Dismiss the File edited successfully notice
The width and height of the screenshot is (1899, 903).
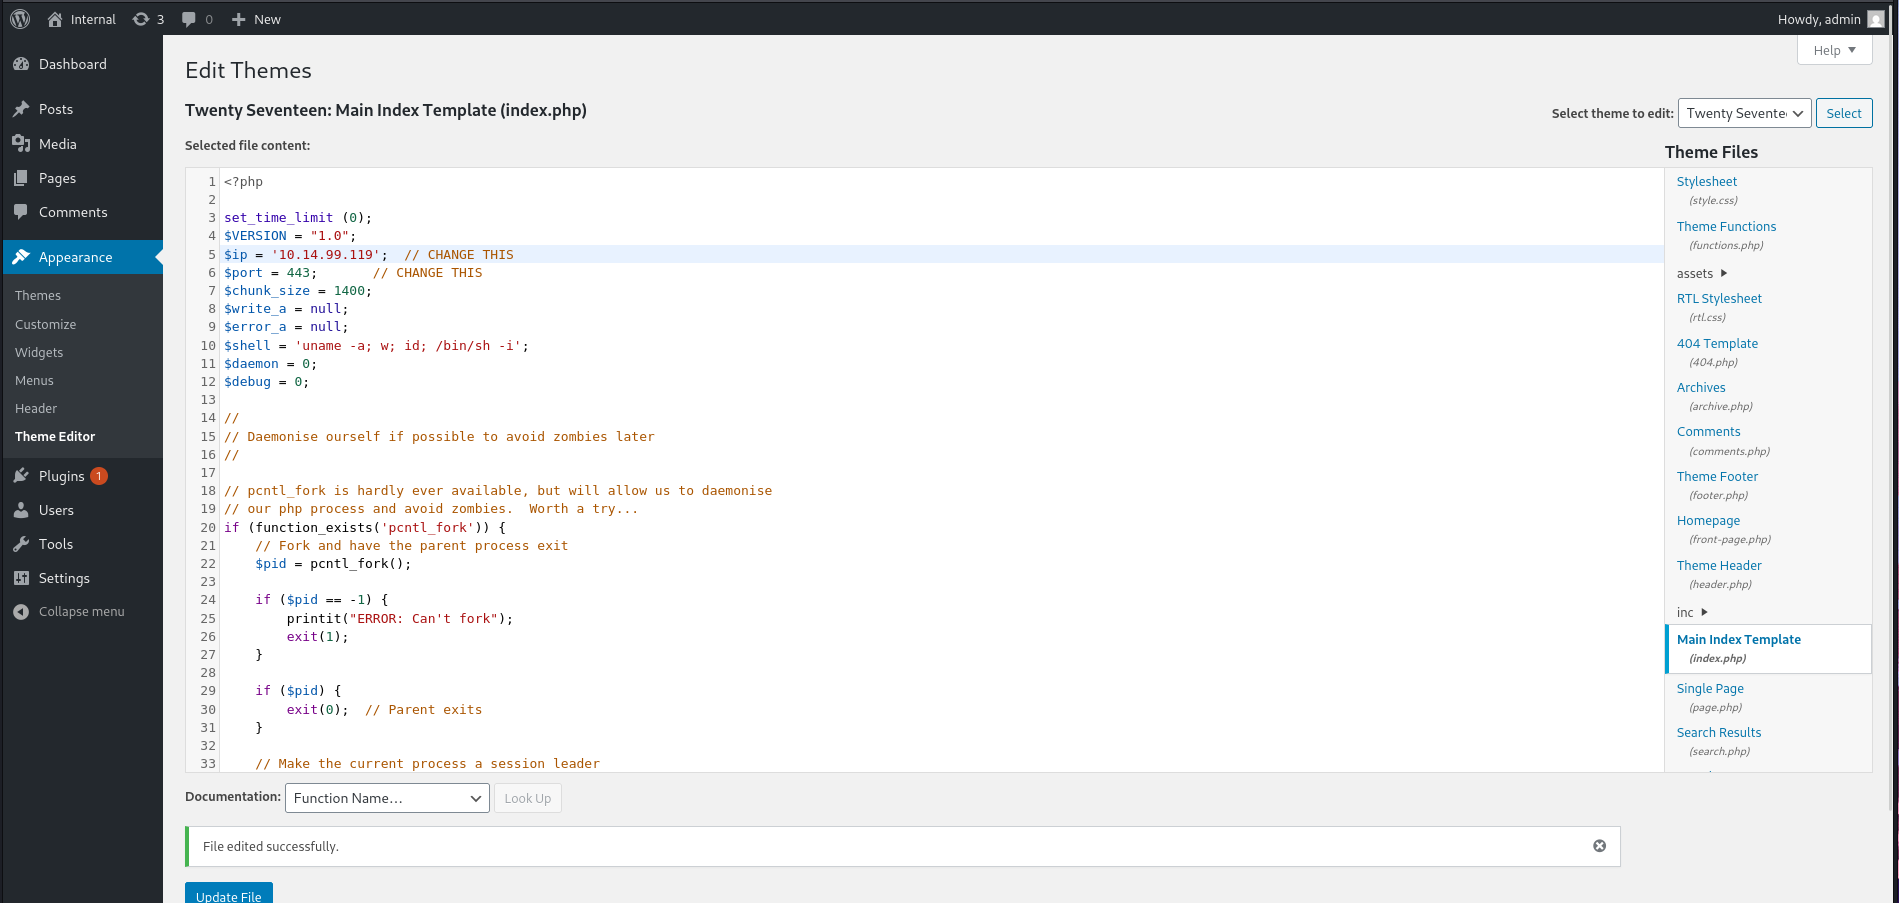tap(1600, 846)
